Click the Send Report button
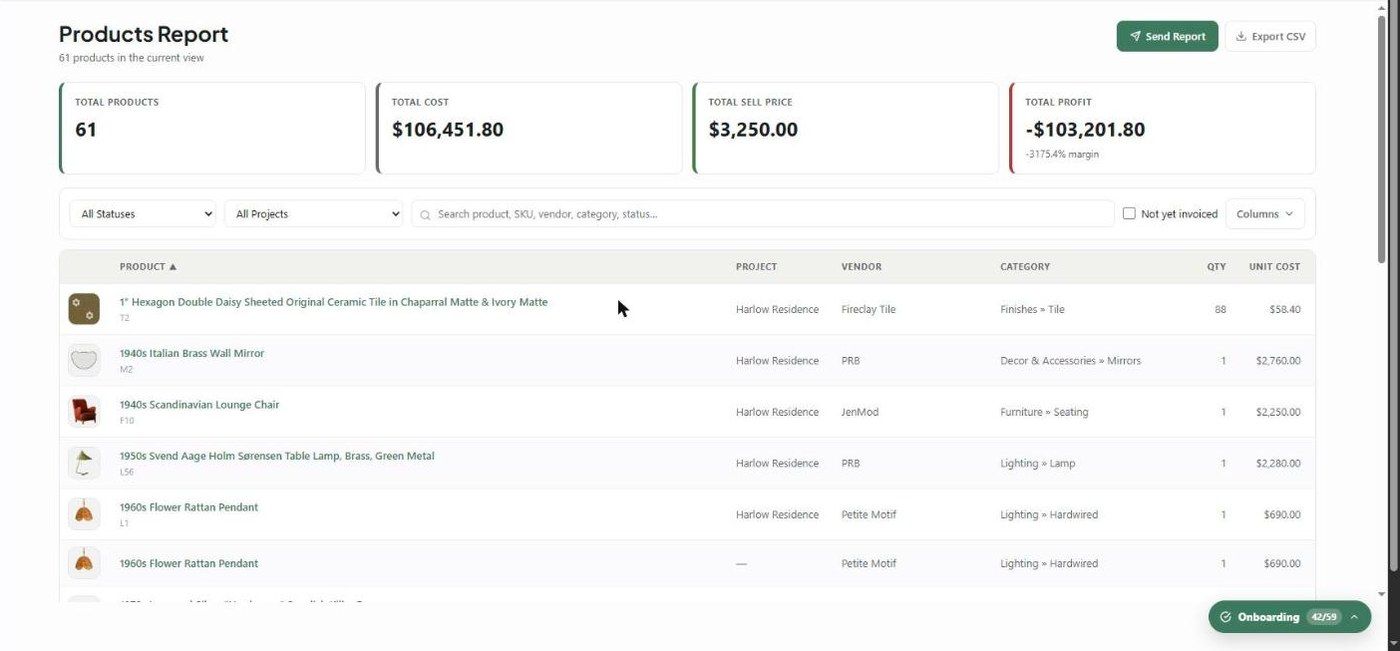Screen dimensions: 1400x651 coord(1167,36)
